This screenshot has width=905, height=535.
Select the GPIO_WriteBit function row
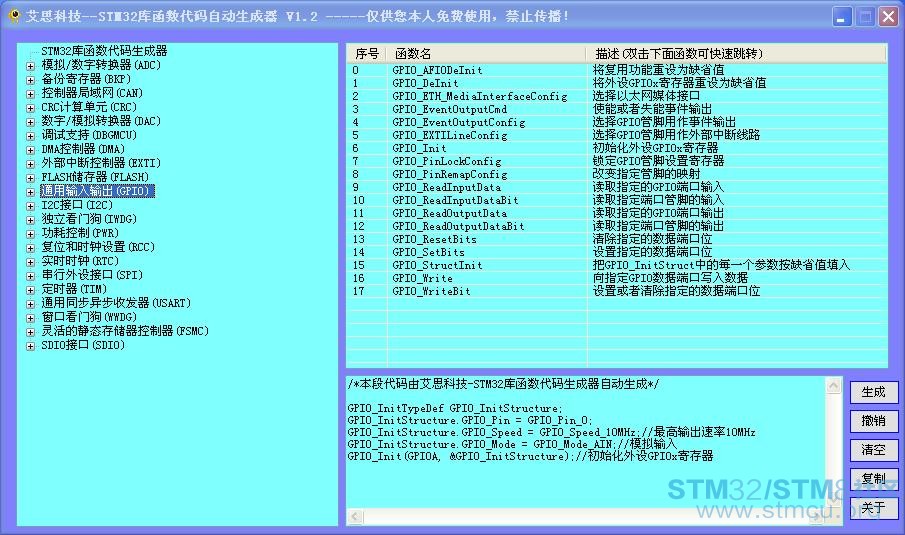[616, 291]
